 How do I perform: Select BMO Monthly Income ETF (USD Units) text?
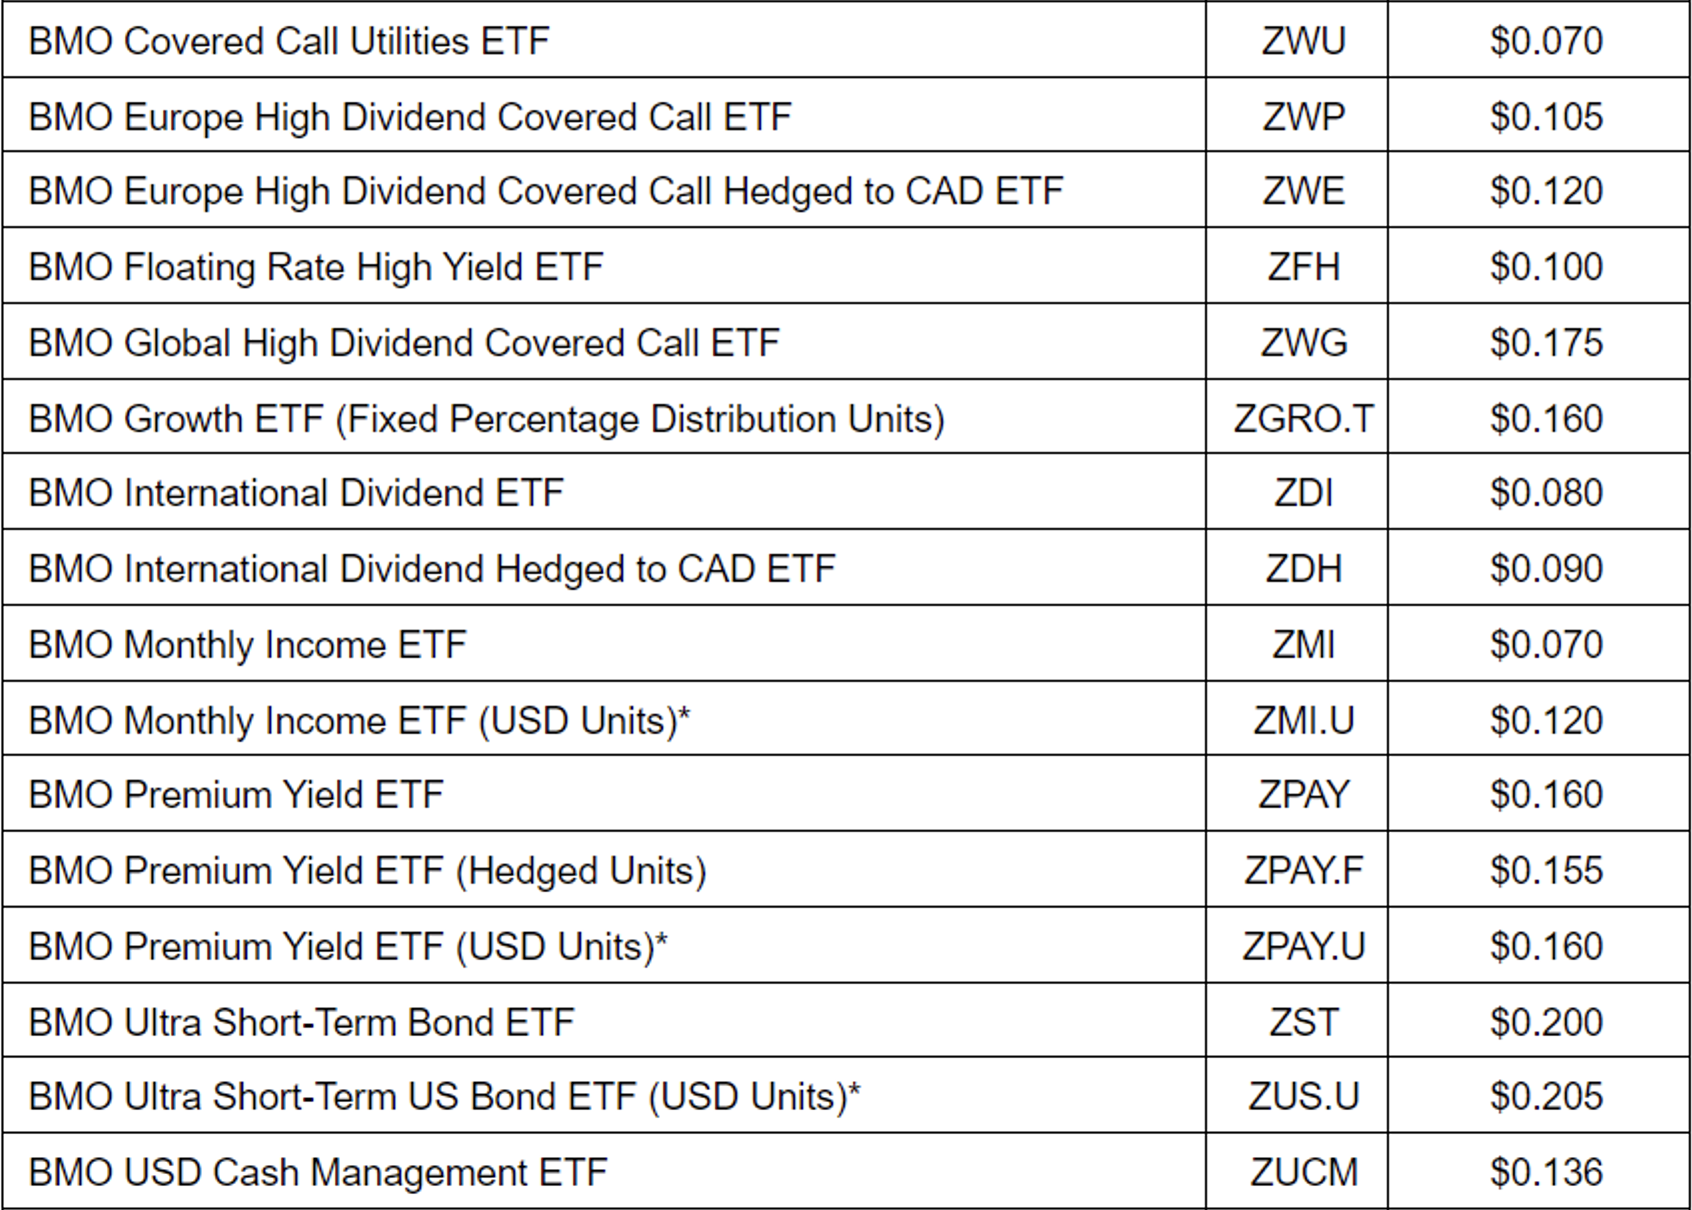(359, 721)
